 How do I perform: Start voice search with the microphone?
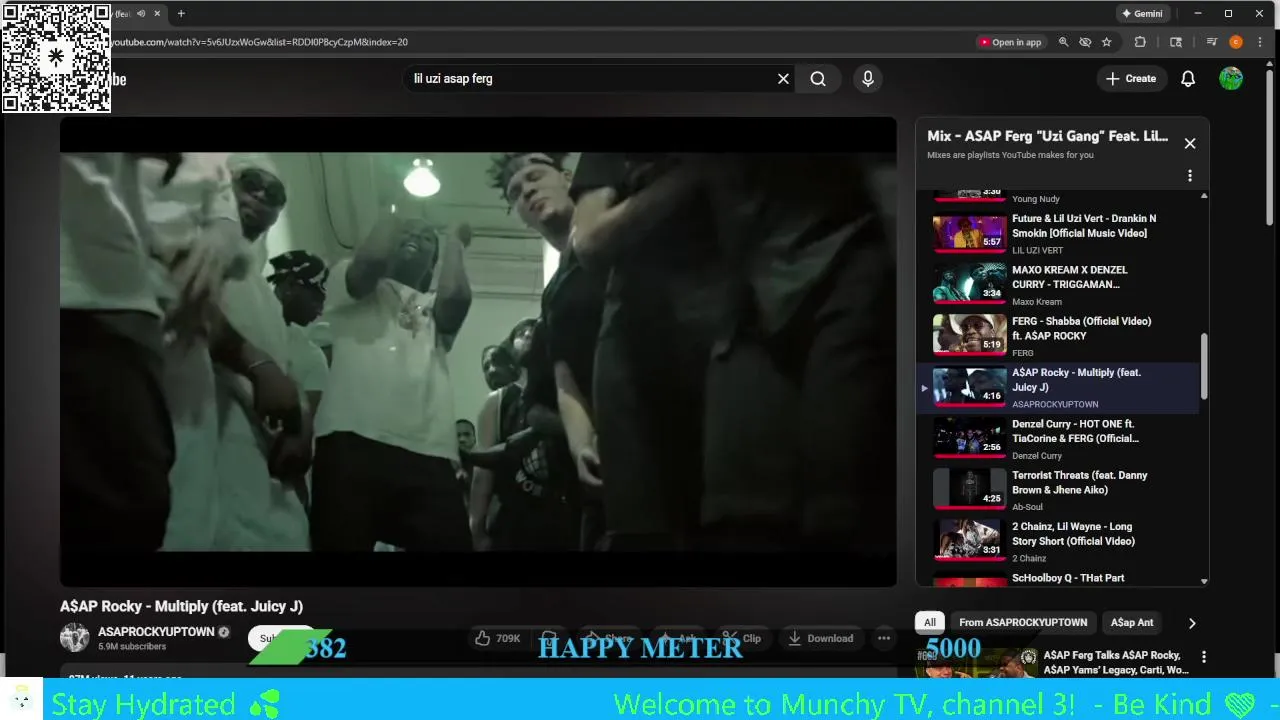pos(868,79)
